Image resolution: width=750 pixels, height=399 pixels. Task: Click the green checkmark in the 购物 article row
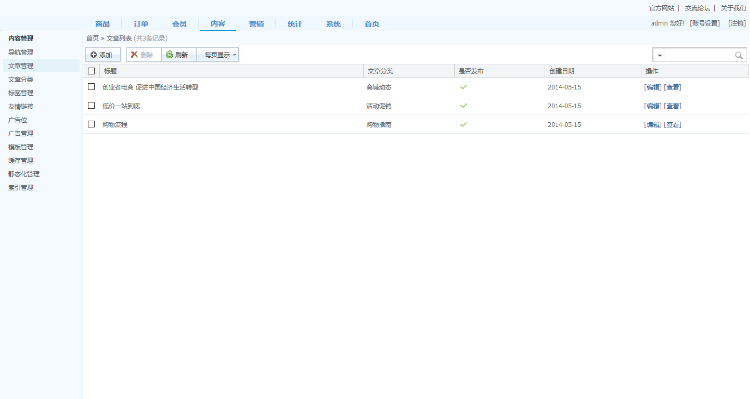pos(463,124)
